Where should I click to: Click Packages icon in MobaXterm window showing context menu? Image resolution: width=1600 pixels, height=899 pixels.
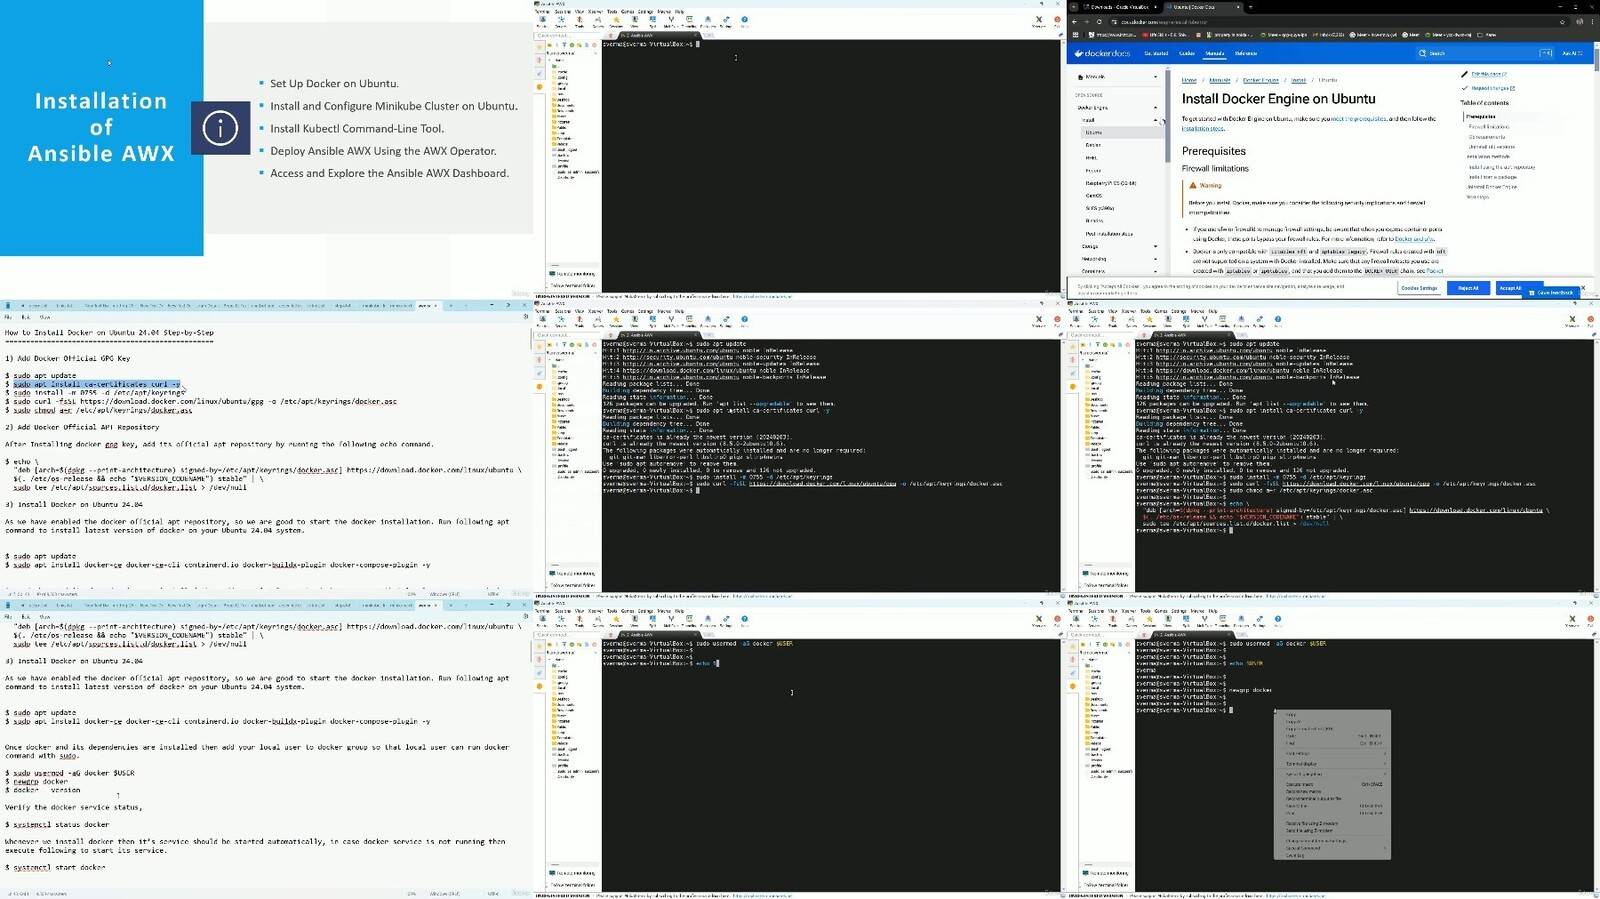pos(1241,620)
